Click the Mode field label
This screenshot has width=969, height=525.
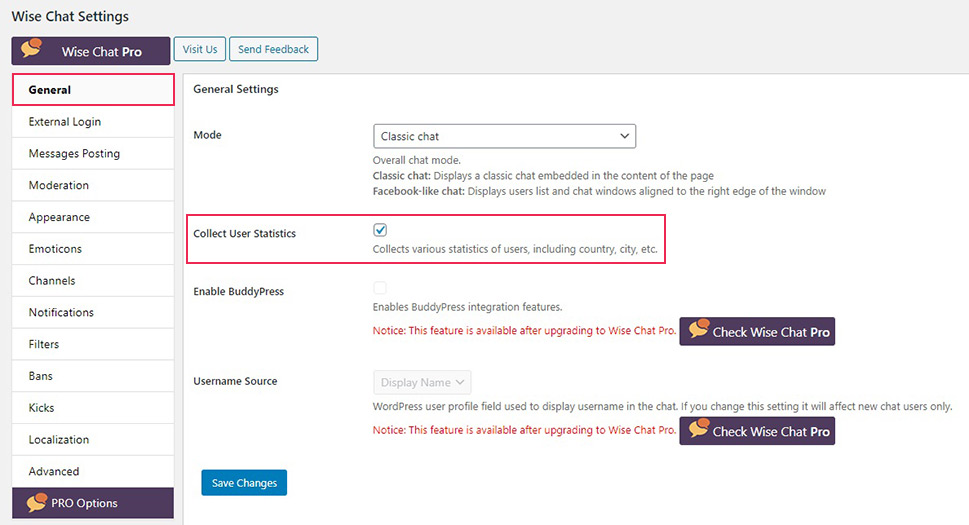coord(207,135)
